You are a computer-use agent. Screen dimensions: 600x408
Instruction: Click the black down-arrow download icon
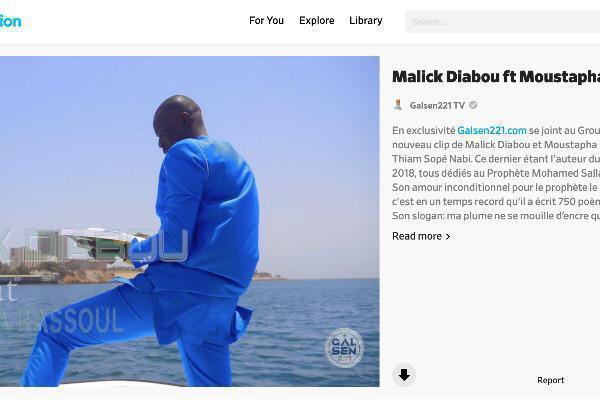tap(404, 375)
